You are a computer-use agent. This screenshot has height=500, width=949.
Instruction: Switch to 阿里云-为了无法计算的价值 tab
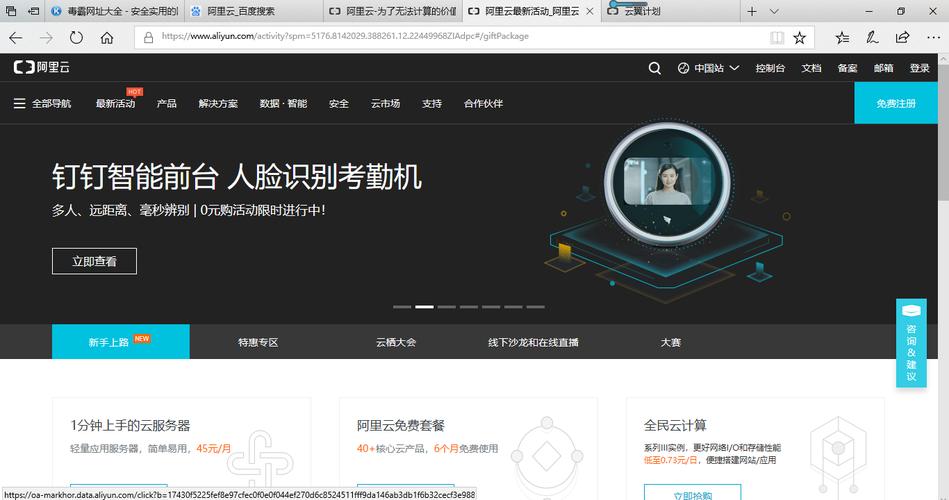pyautogui.click(x=393, y=11)
